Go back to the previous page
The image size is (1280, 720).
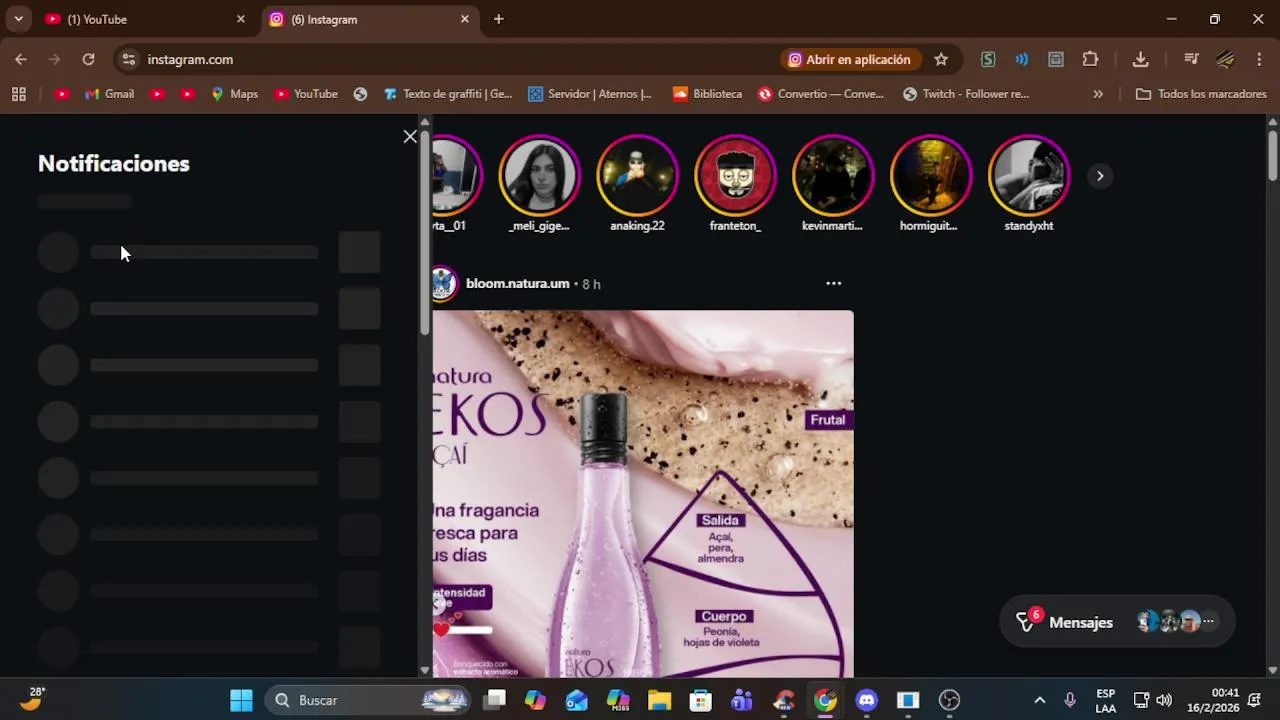21,60
